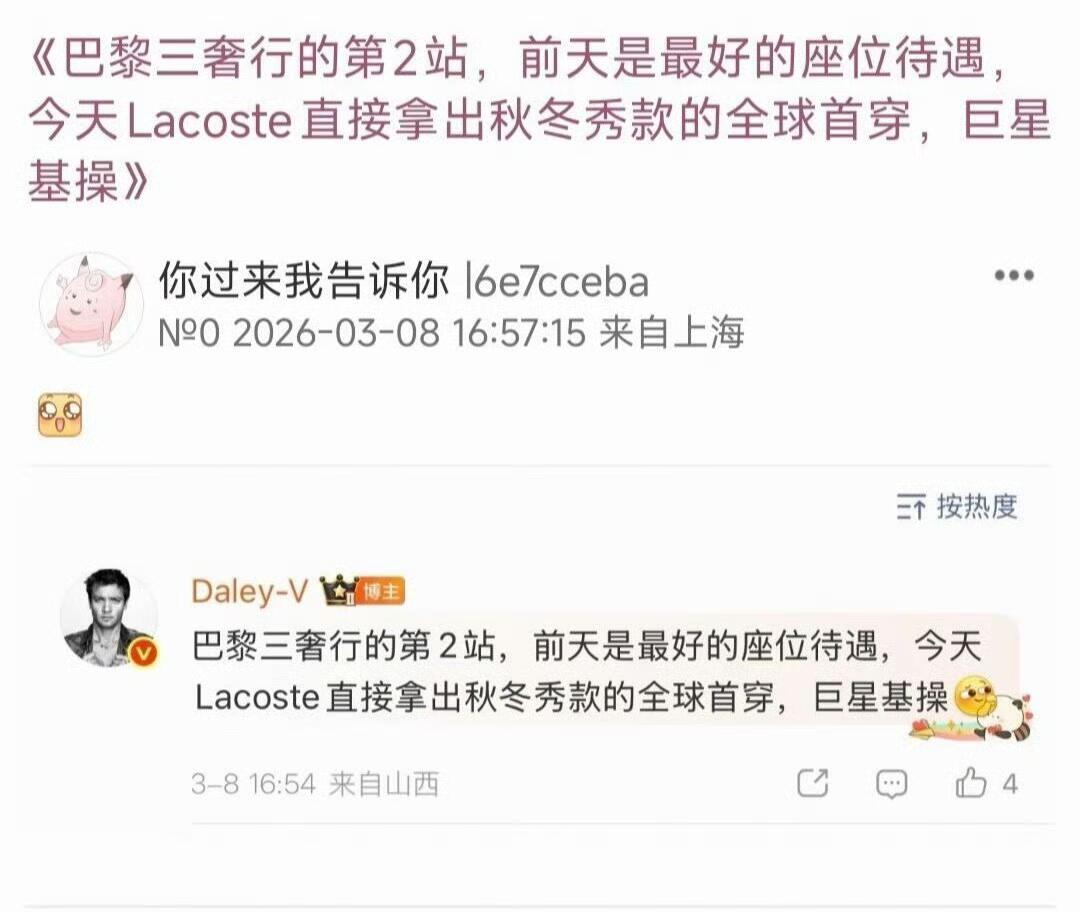Click the verified V badge on avatar

click(143, 652)
